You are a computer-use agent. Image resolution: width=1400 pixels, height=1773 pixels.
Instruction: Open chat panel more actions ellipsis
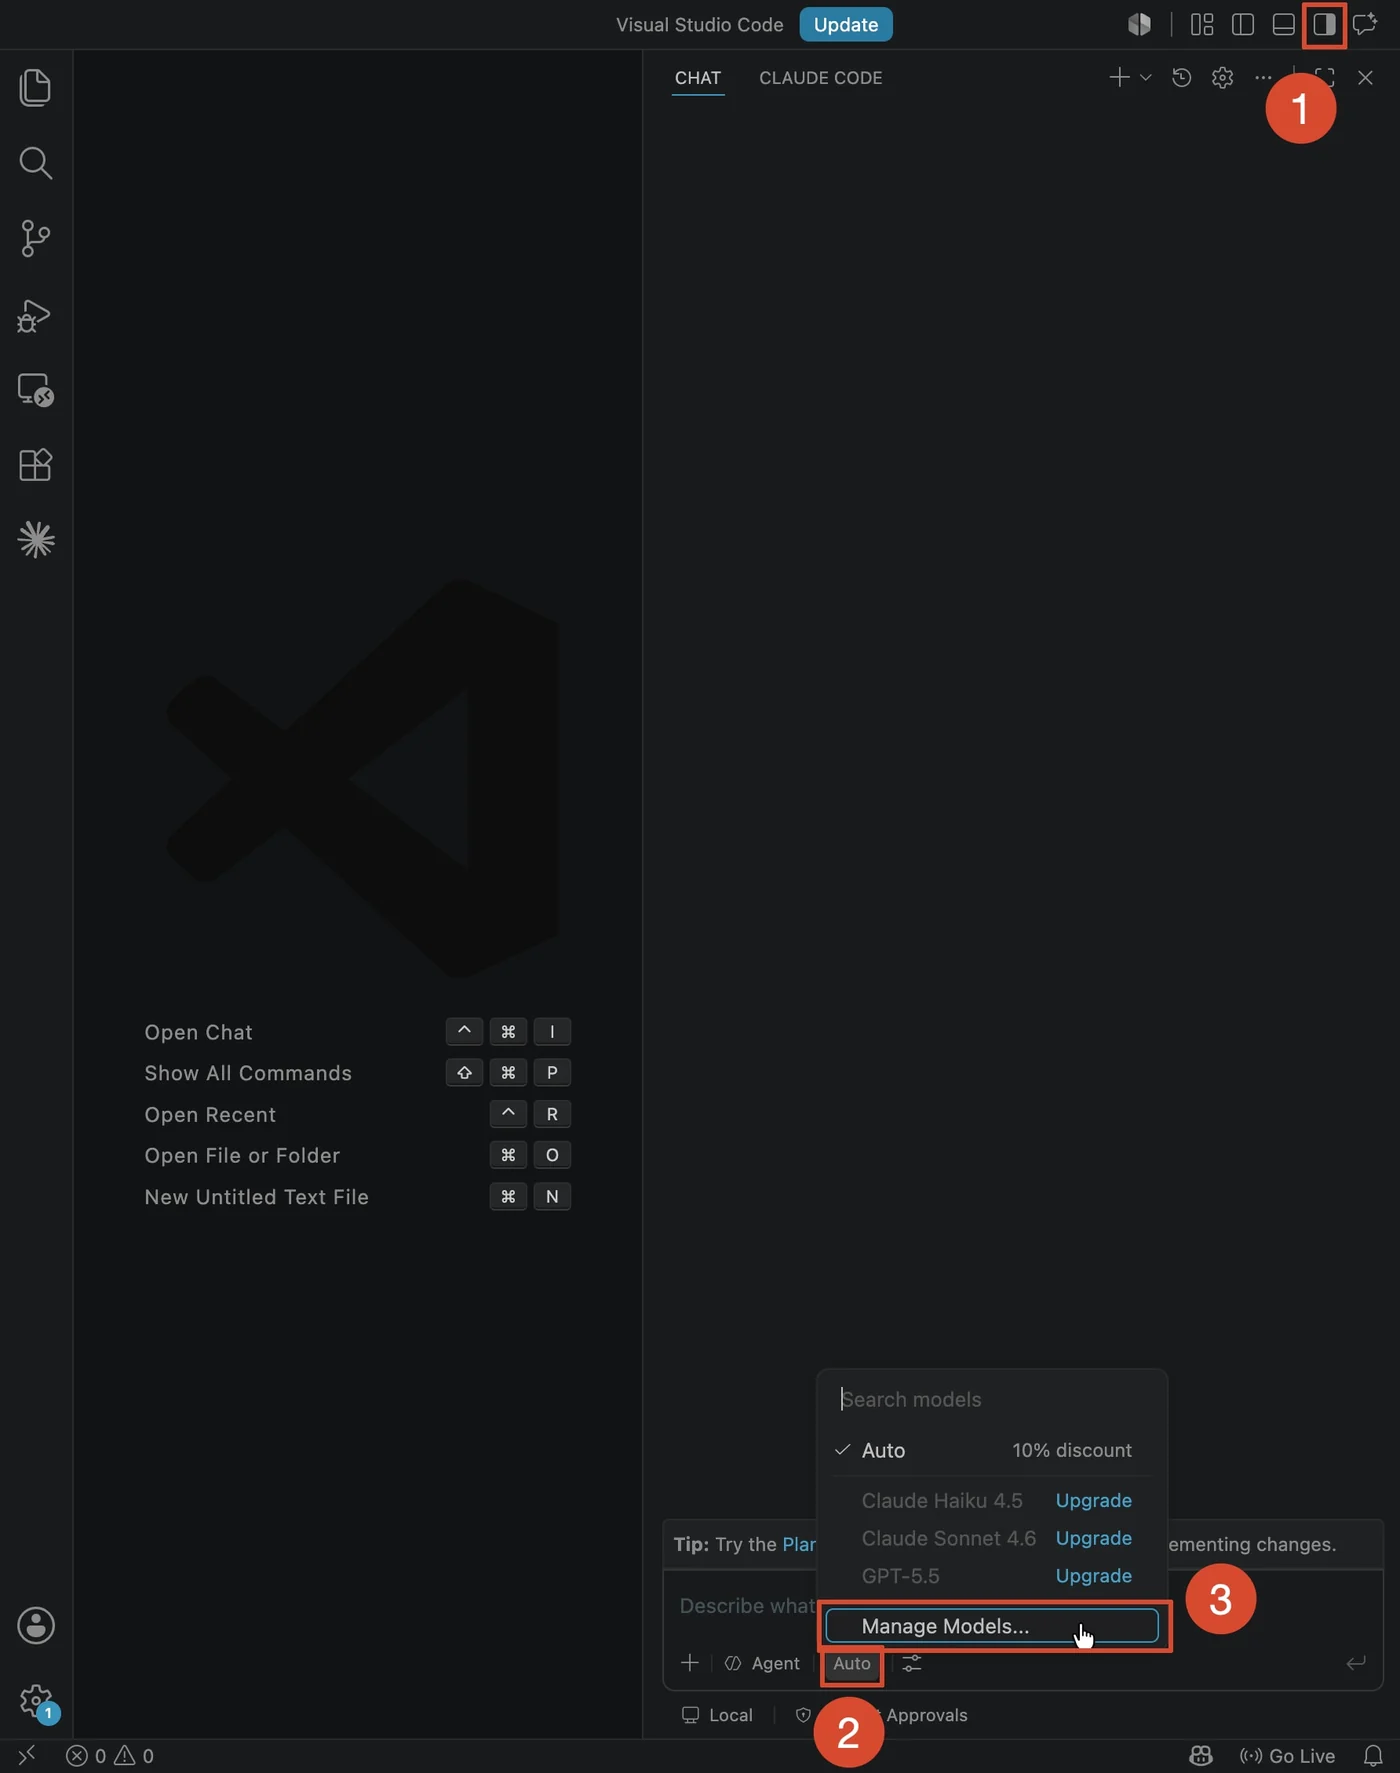click(1263, 78)
